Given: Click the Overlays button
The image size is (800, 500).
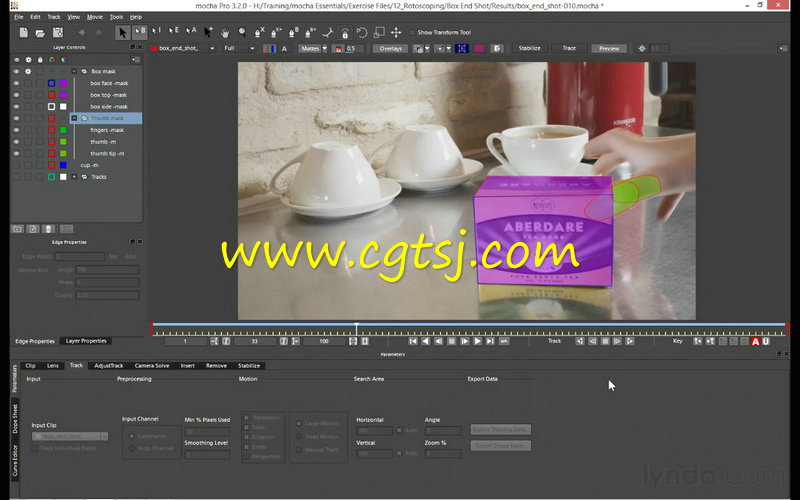Looking at the screenshot, I should click(x=390, y=48).
